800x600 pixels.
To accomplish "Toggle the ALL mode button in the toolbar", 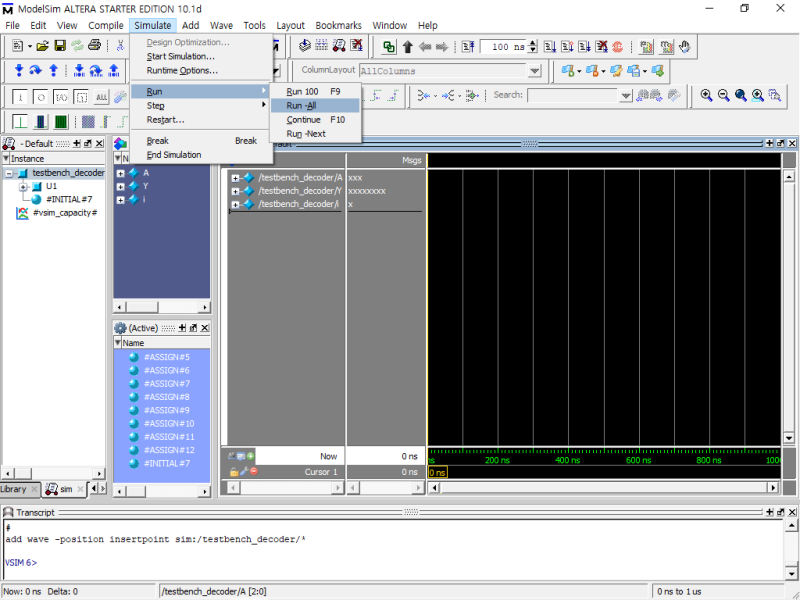I will point(100,97).
